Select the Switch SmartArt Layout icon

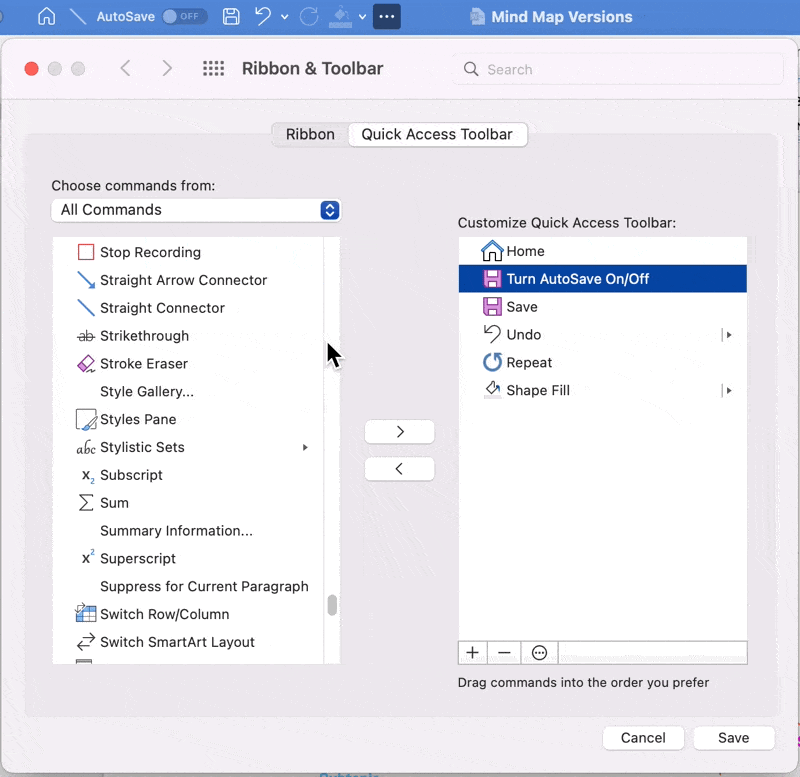(x=86, y=641)
